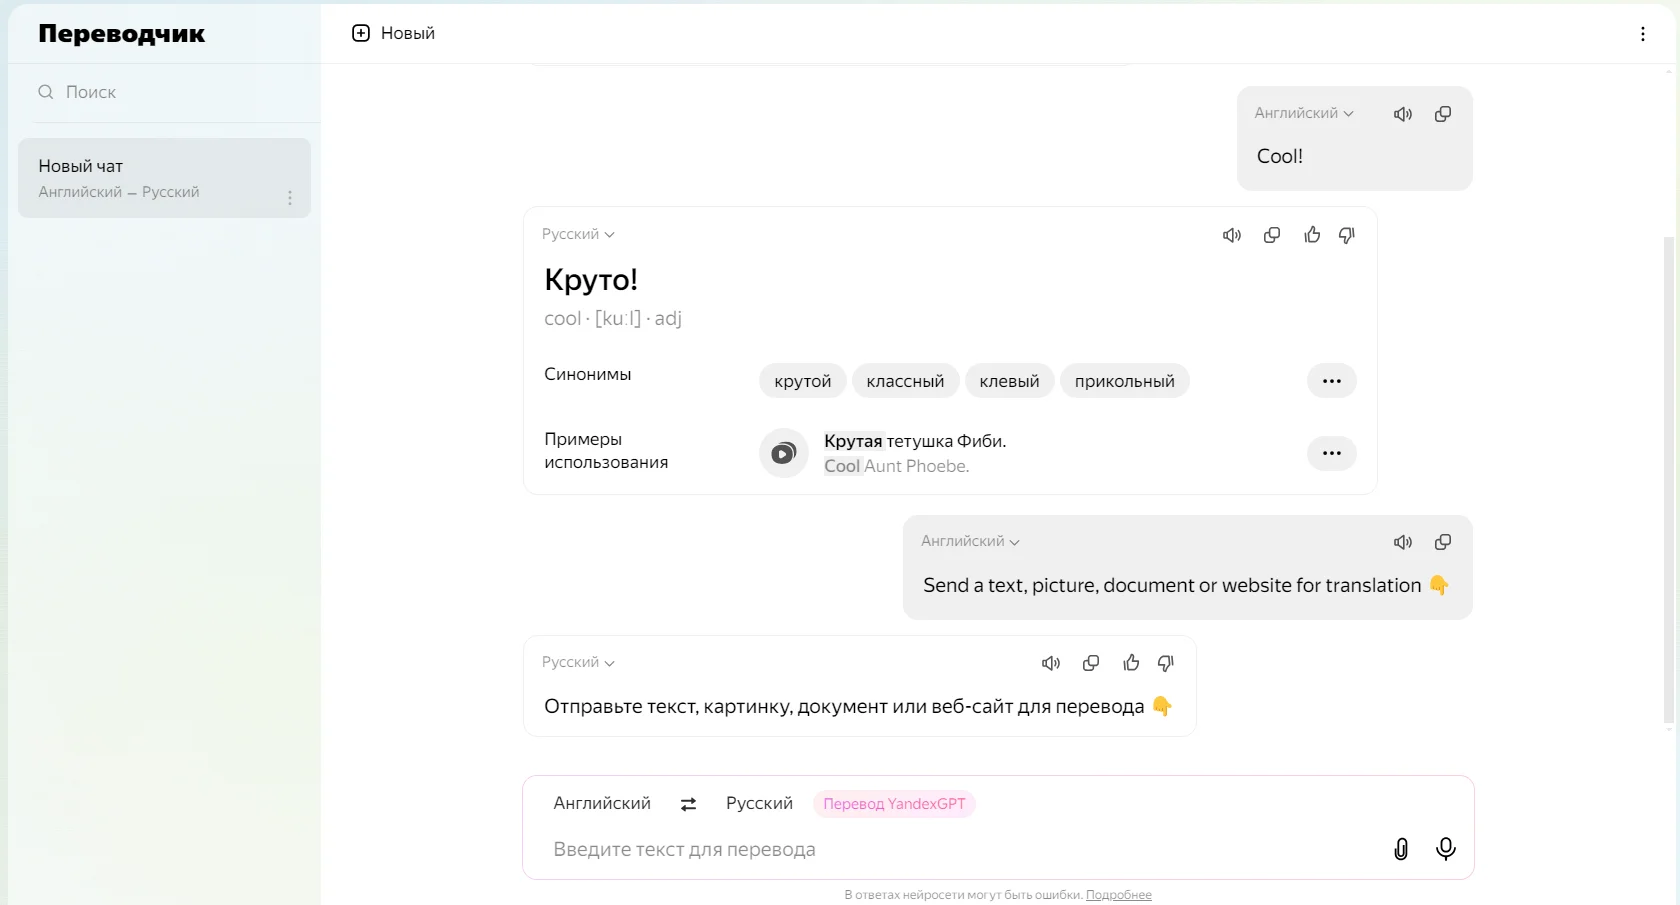
Task: Play the "Крутая тетушка Фиби" usage example
Action: pyautogui.click(x=783, y=453)
